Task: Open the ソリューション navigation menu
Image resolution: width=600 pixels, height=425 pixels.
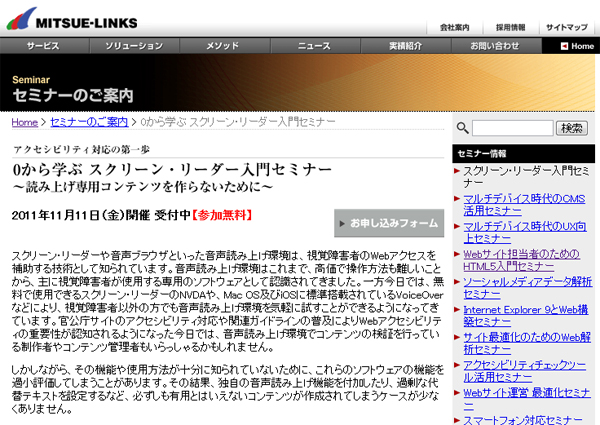Action: coord(133,46)
